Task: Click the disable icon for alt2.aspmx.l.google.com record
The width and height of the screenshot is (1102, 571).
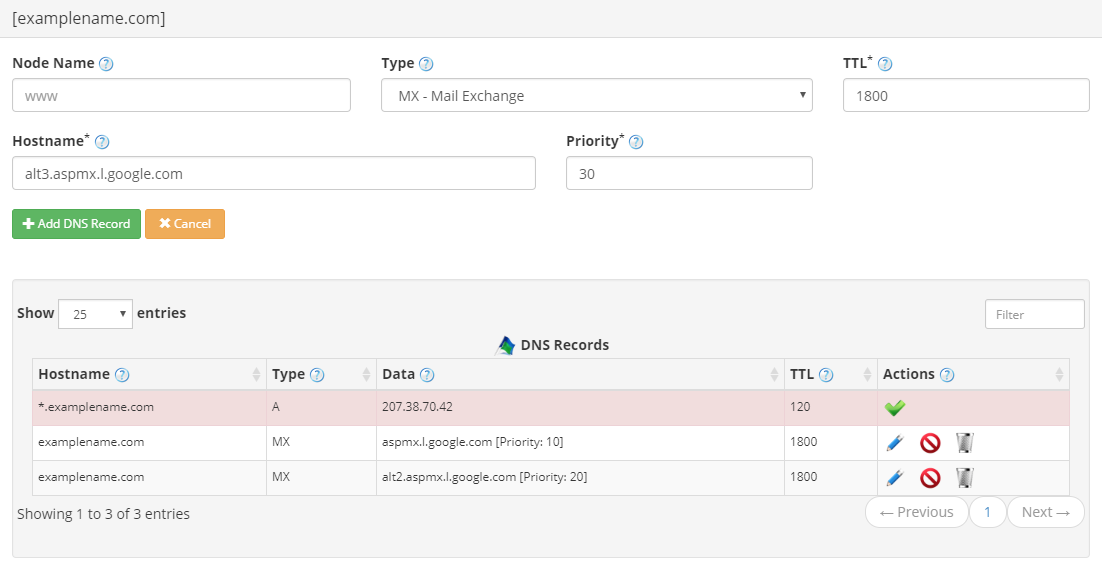Action: pyautogui.click(x=930, y=478)
